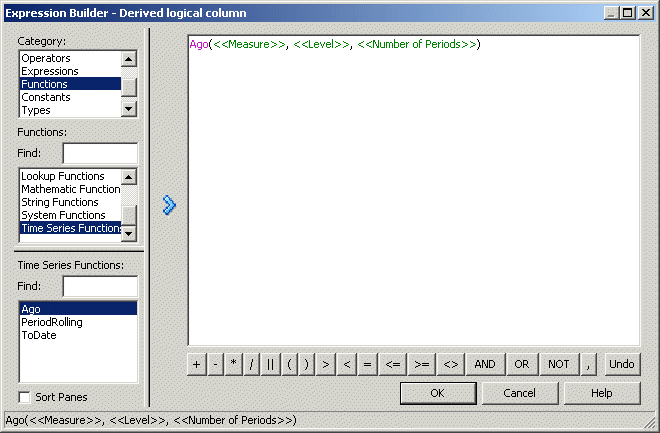Choose String Functions group
Viewport: 660px width, 433px height.
(x=70, y=202)
